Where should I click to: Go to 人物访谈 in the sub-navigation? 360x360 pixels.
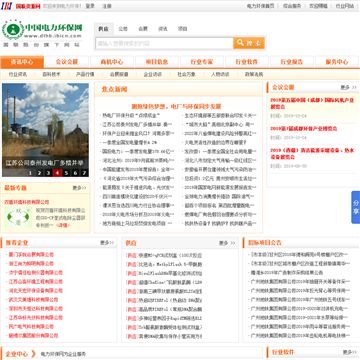click(220, 74)
